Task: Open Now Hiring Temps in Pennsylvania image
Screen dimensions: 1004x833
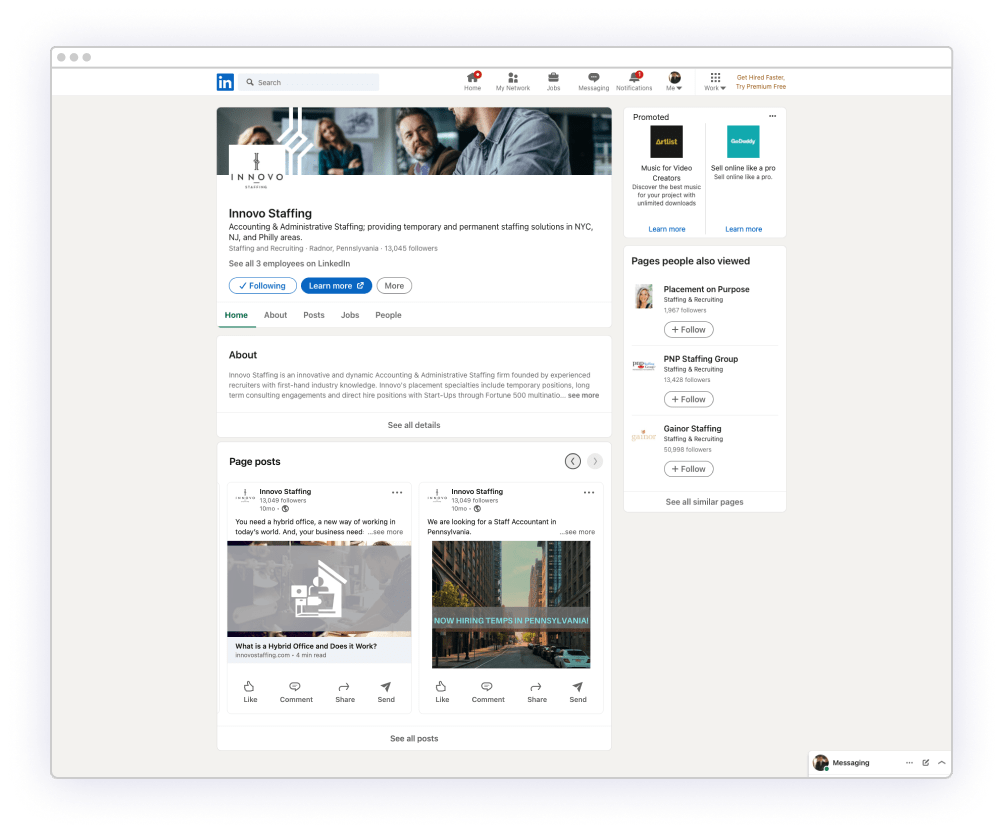Action: 511,604
